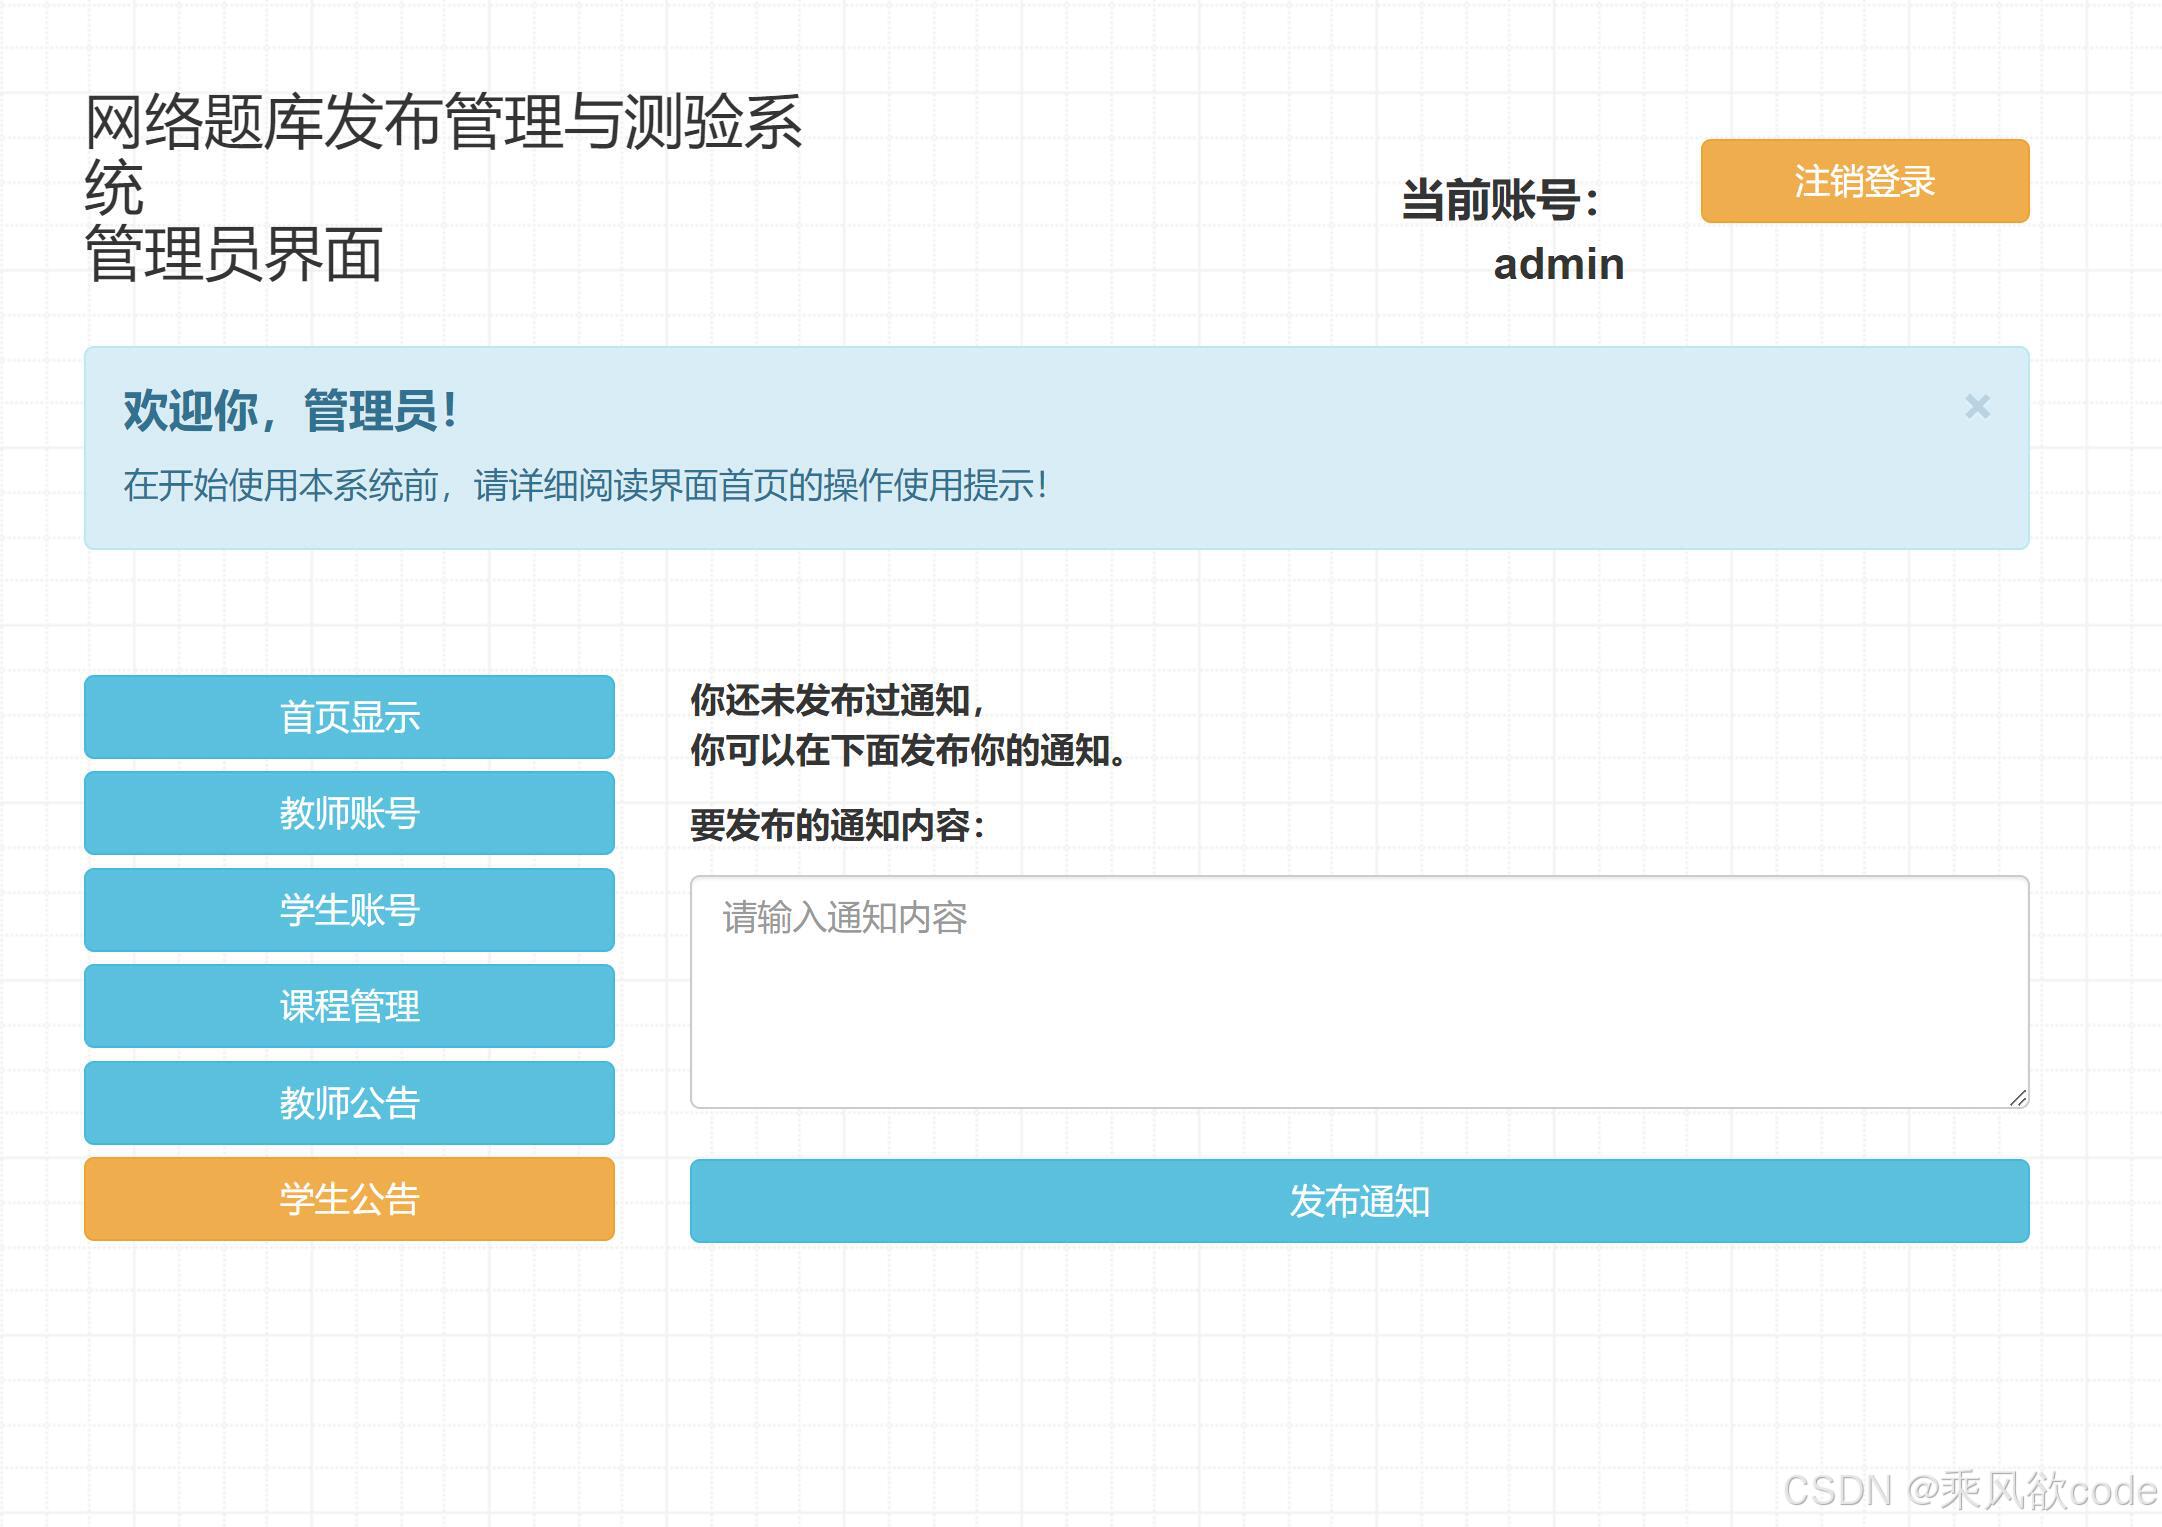Click the 你还未发布过通知 notice text
Screen dimensions: 2162x1527
(837, 700)
